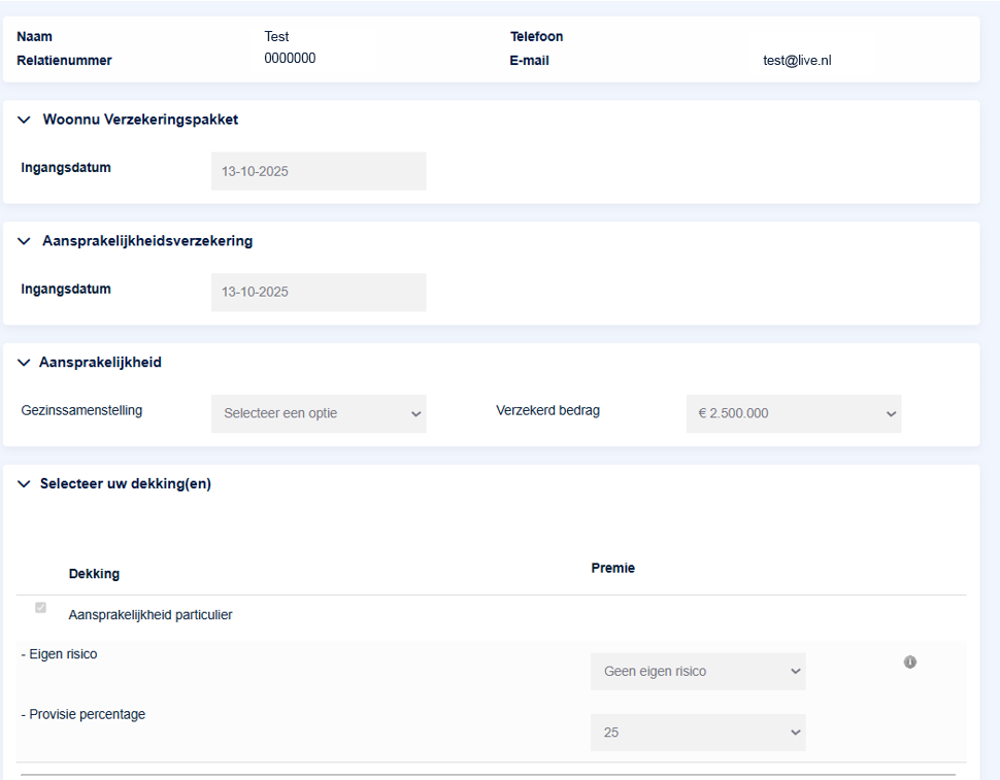Click the Telefoon label
Image resolution: width=1000 pixels, height=780 pixels.
[x=536, y=37]
